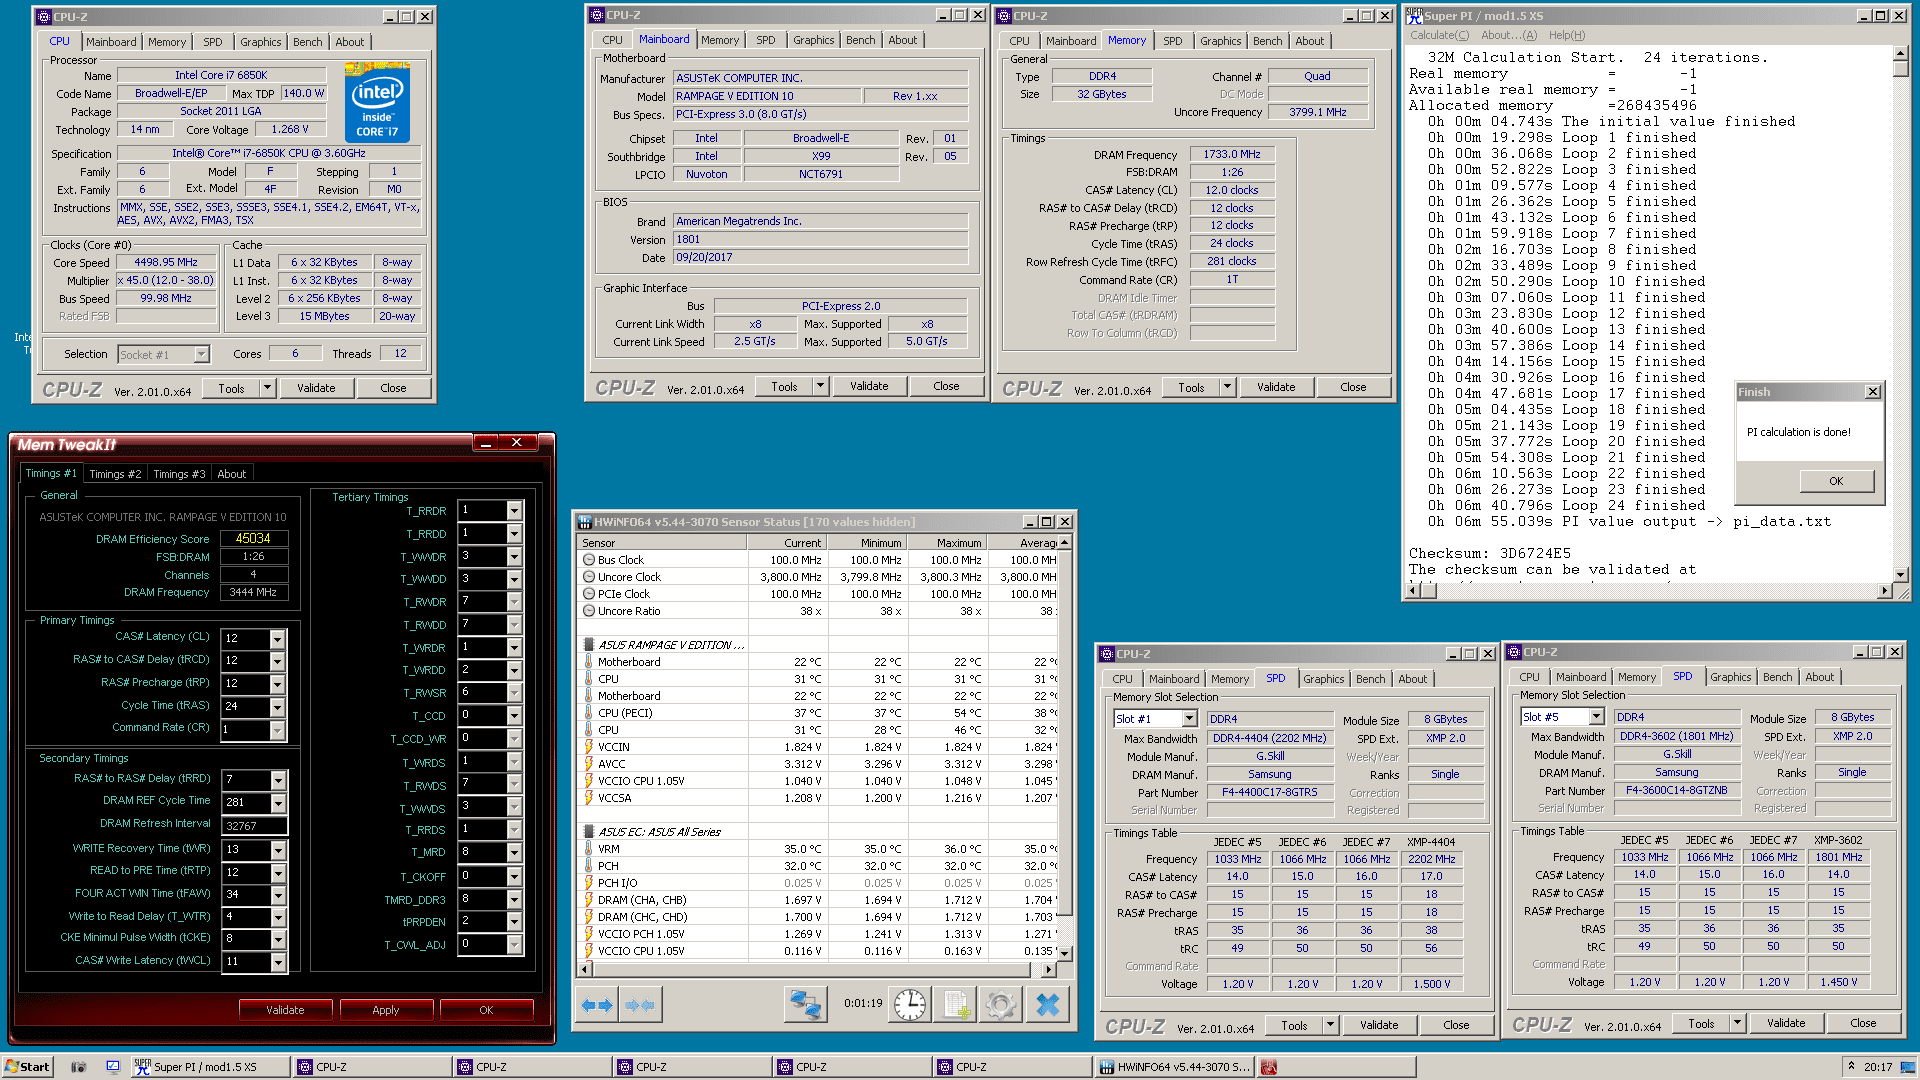1920x1080 pixels.
Task: Click system tray show-hidden-icons arrow
Action: point(1851,1066)
